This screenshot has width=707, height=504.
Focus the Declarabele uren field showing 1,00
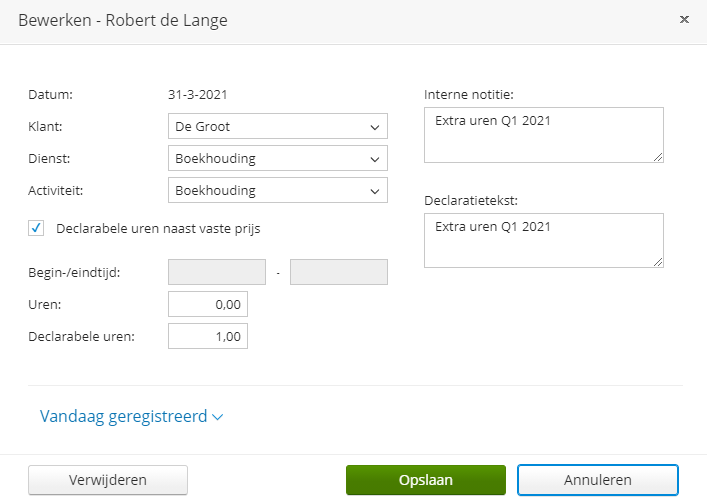(x=208, y=336)
